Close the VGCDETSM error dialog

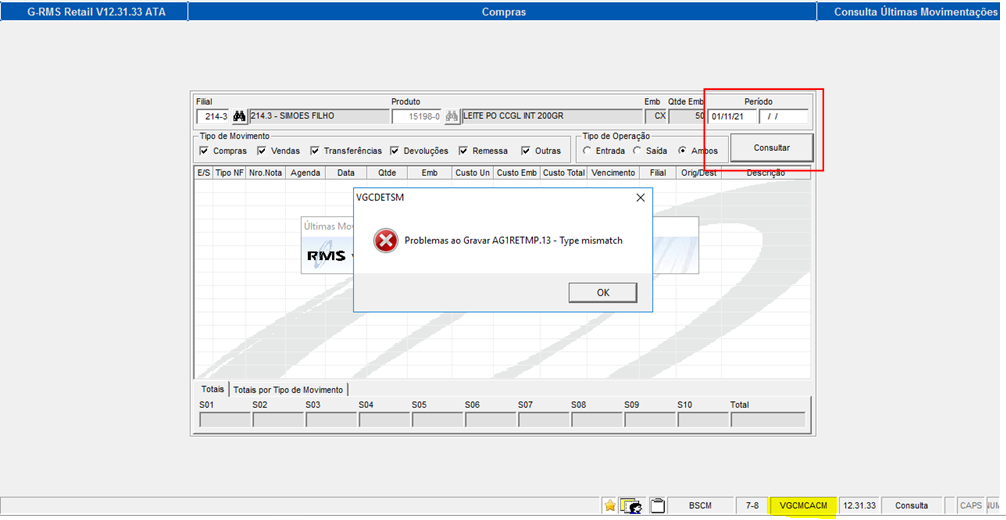(x=640, y=198)
